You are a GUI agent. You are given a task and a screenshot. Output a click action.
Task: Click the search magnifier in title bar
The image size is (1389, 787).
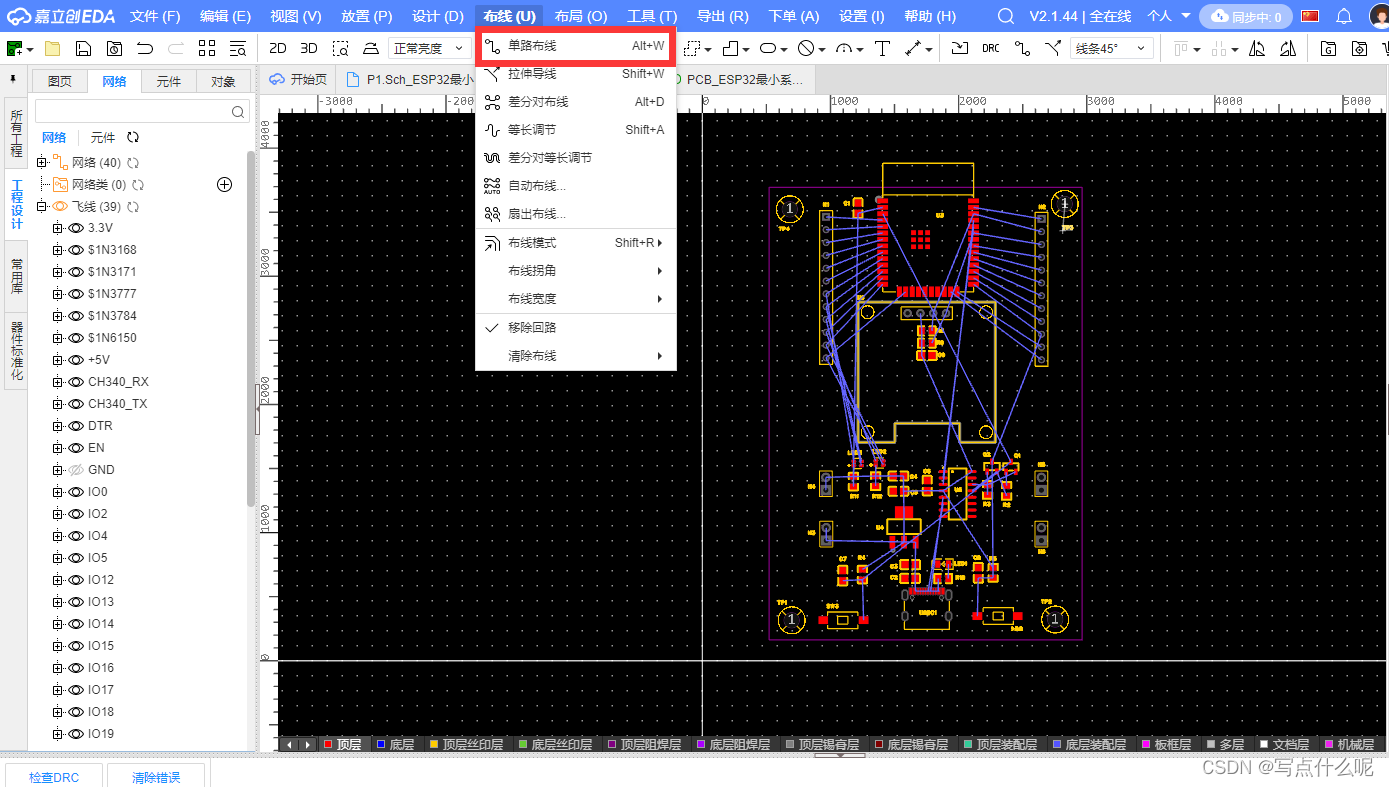(x=1006, y=16)
